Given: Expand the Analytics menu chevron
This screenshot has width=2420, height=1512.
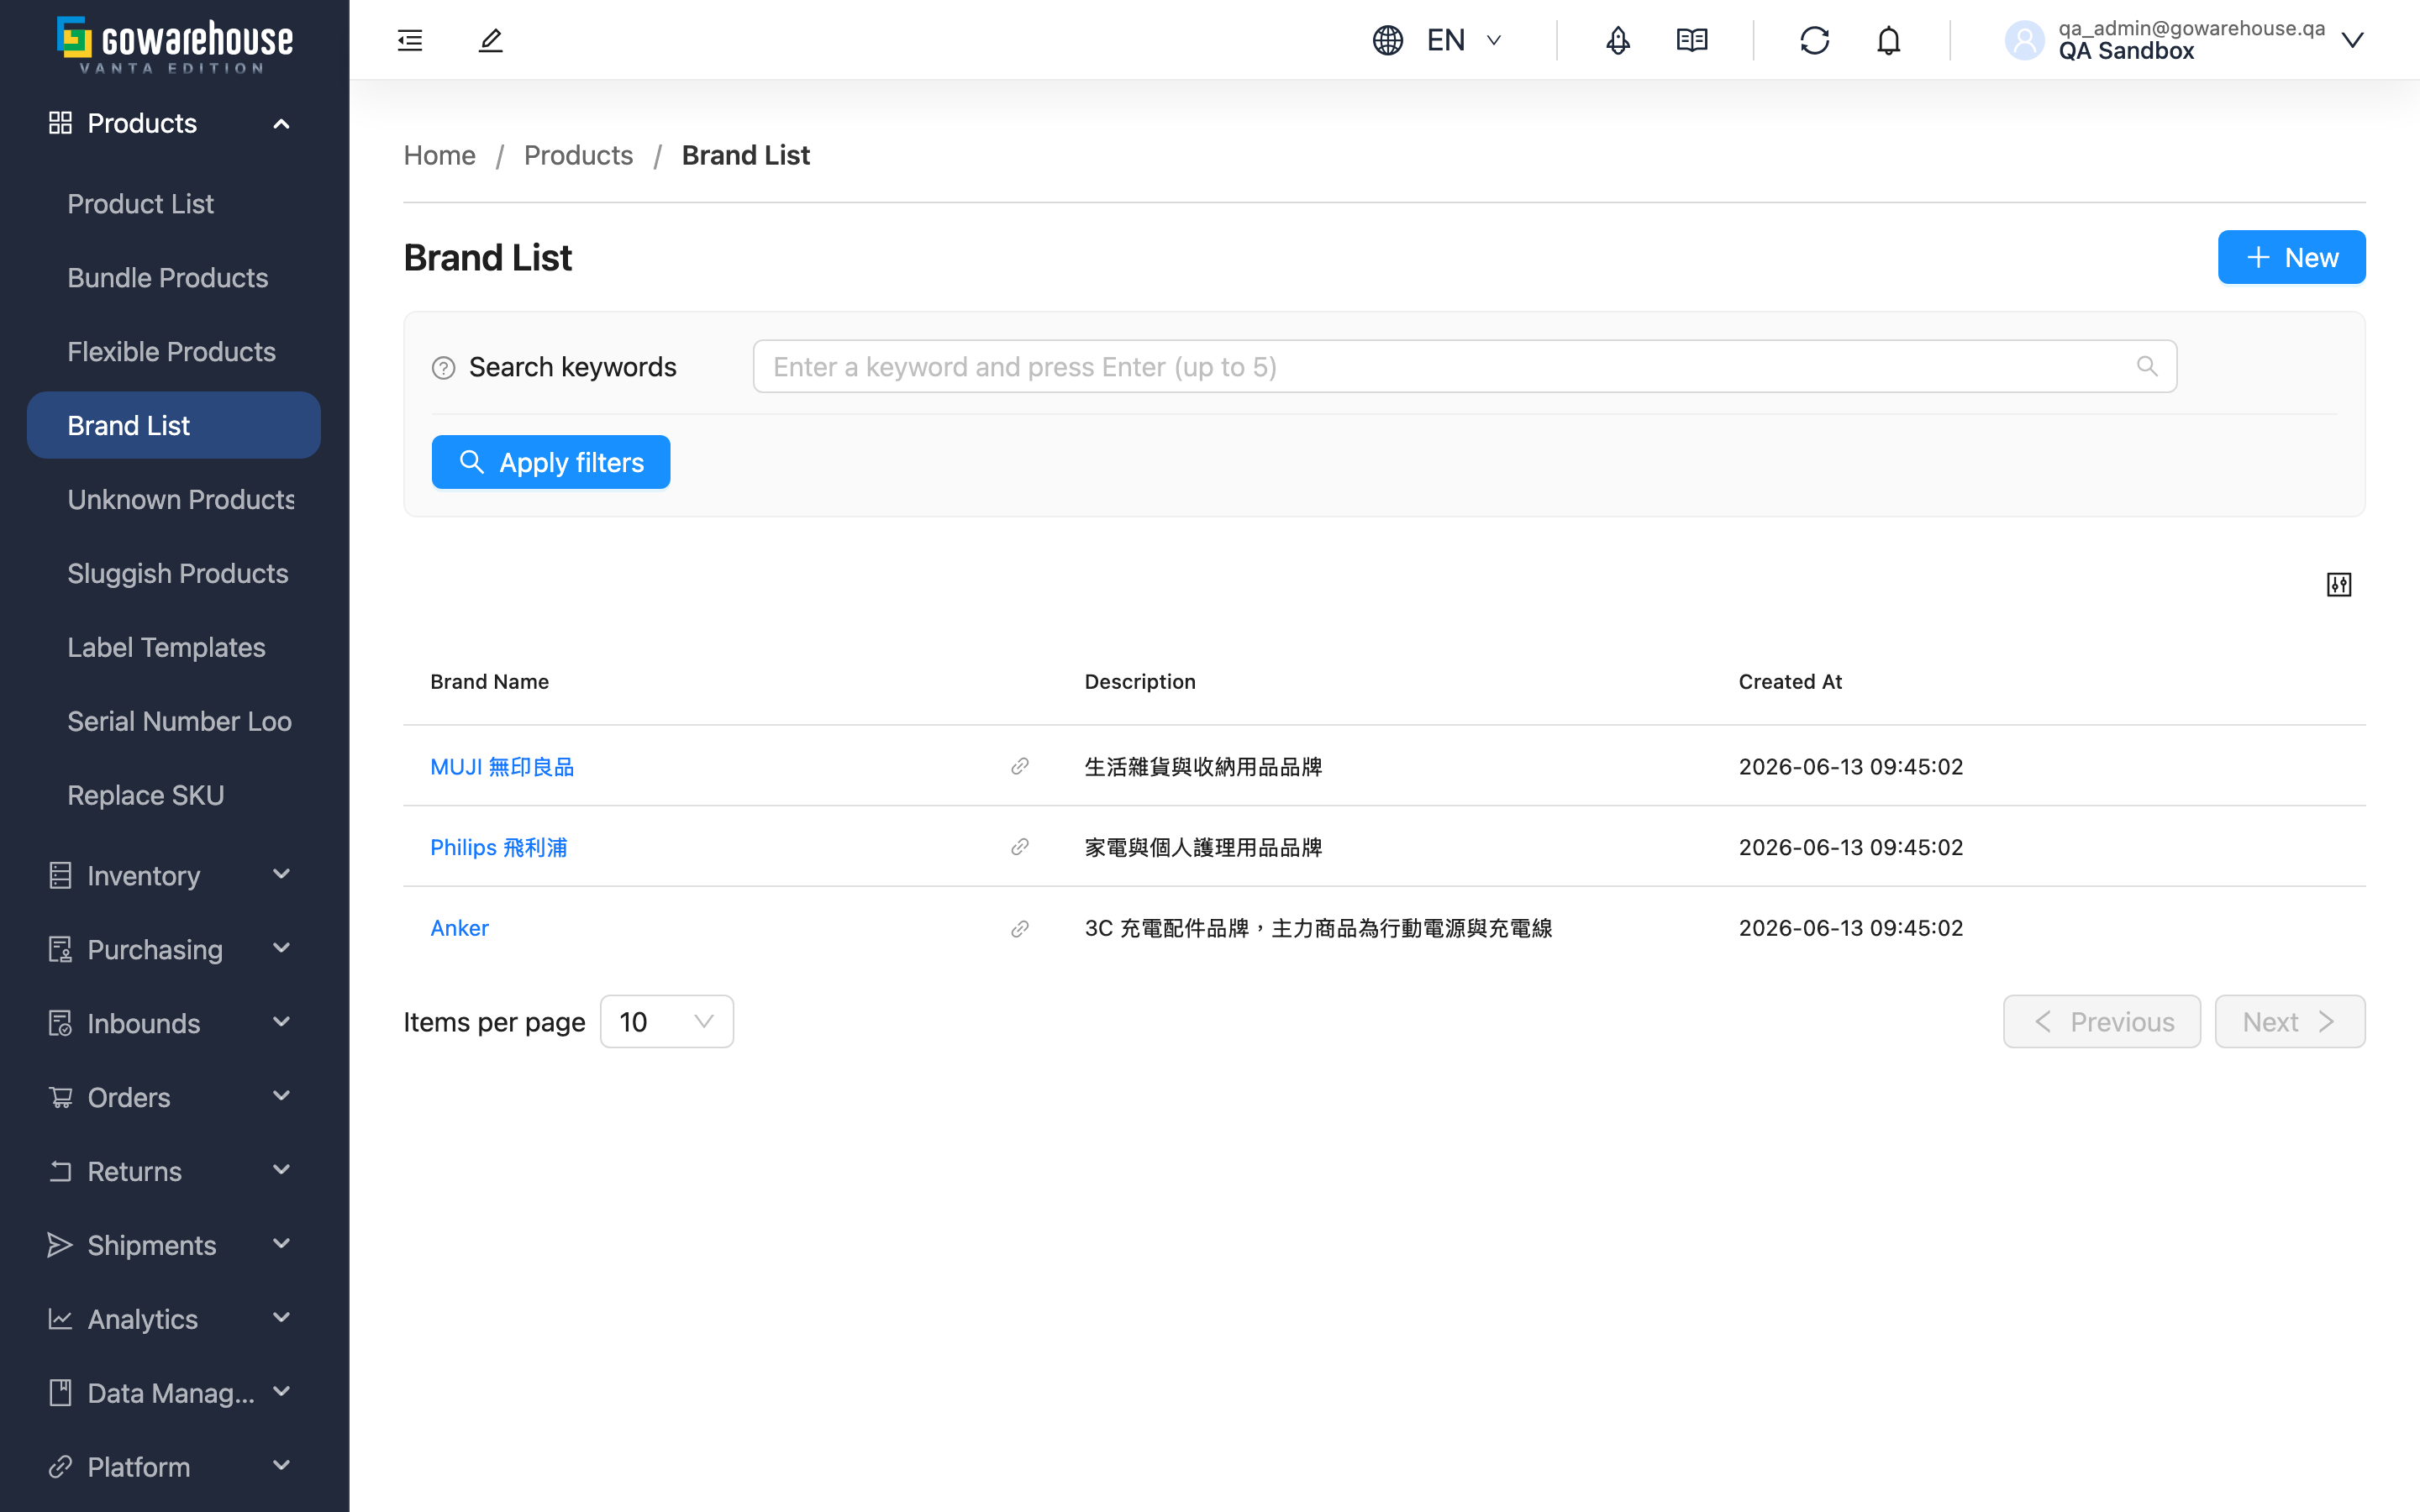Looking at the screenshot, I should [x=281, y=1318].
